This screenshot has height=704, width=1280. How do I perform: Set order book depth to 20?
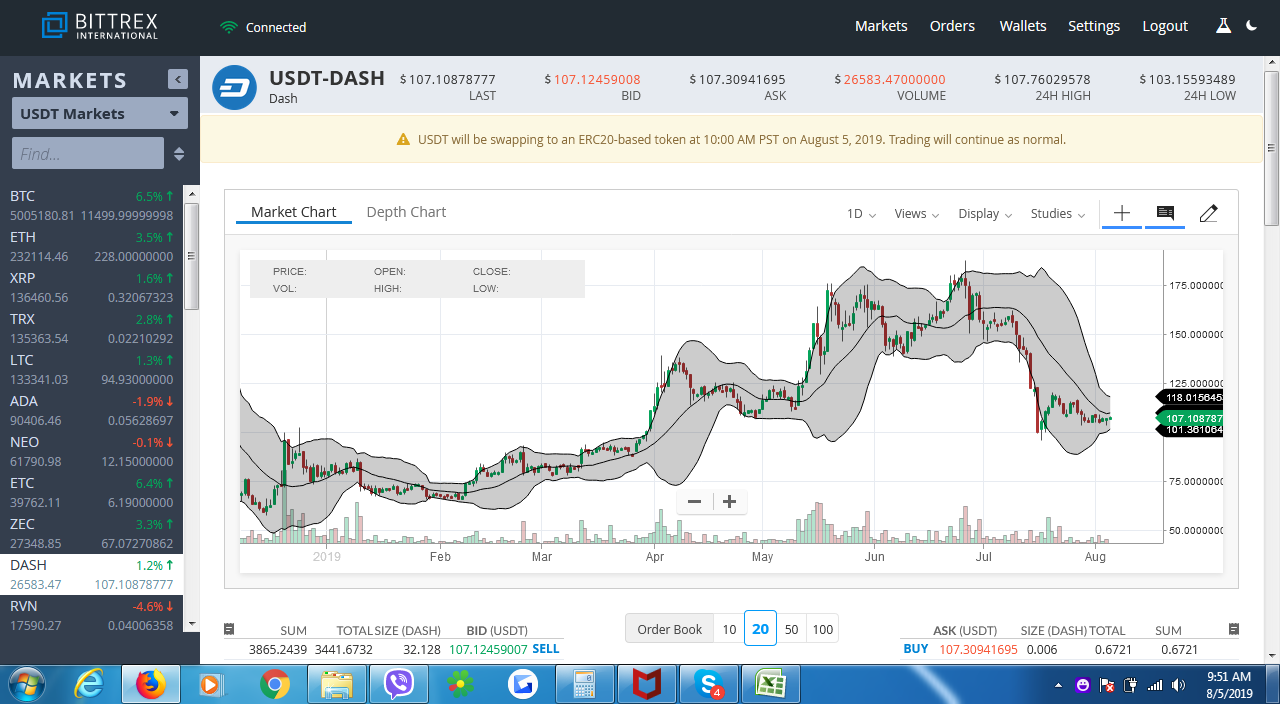pos(760,629)
